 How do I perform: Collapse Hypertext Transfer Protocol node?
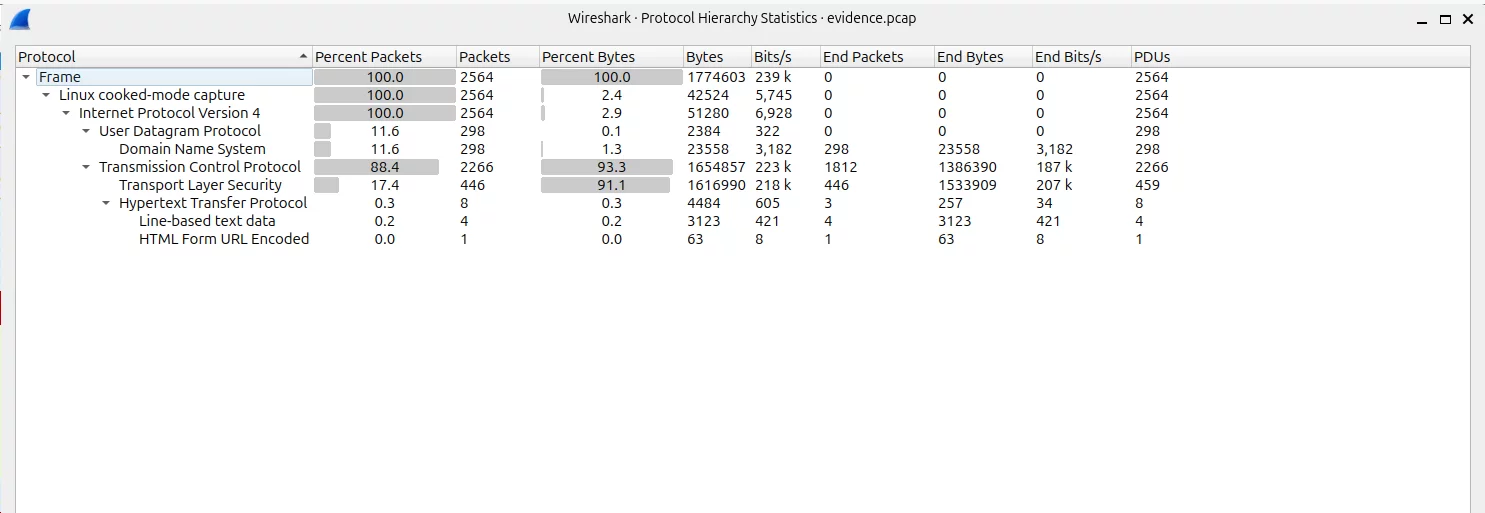106,203
